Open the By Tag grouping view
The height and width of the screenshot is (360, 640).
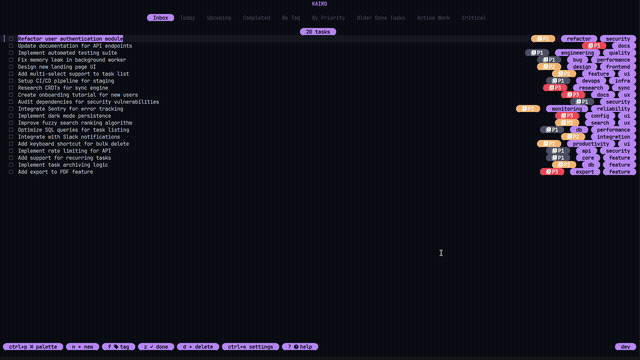[x=291, y=18]
